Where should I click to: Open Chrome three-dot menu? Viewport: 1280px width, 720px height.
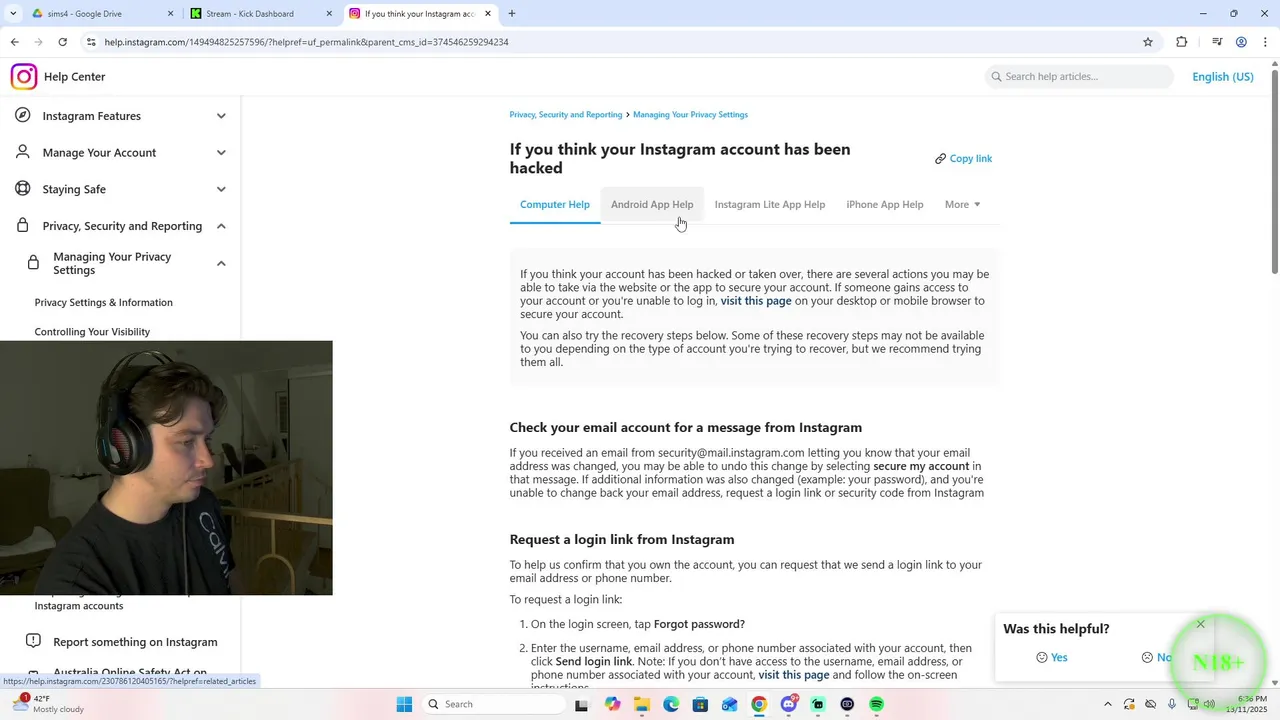(x=1266, y=42)
